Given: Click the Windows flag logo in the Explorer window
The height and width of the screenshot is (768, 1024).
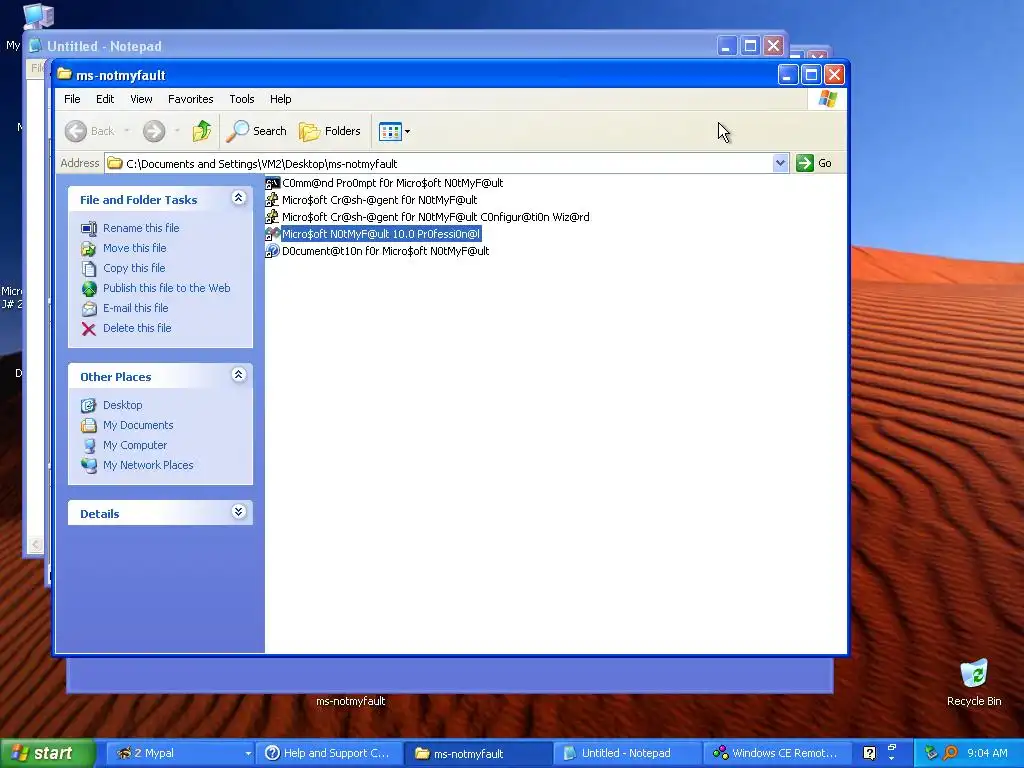Looking at the screenshot, I should 827,99.
